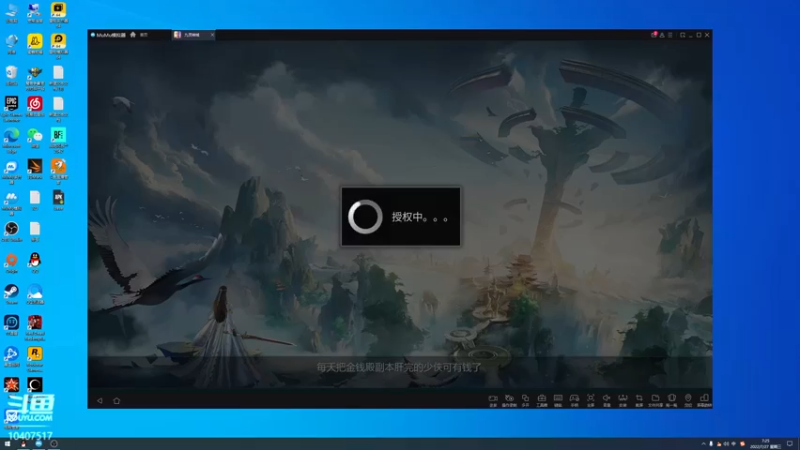This screenshot has height=450, width=800.
Task: Open the MuMu hamburger menu icon
Action: pos(670,35)
